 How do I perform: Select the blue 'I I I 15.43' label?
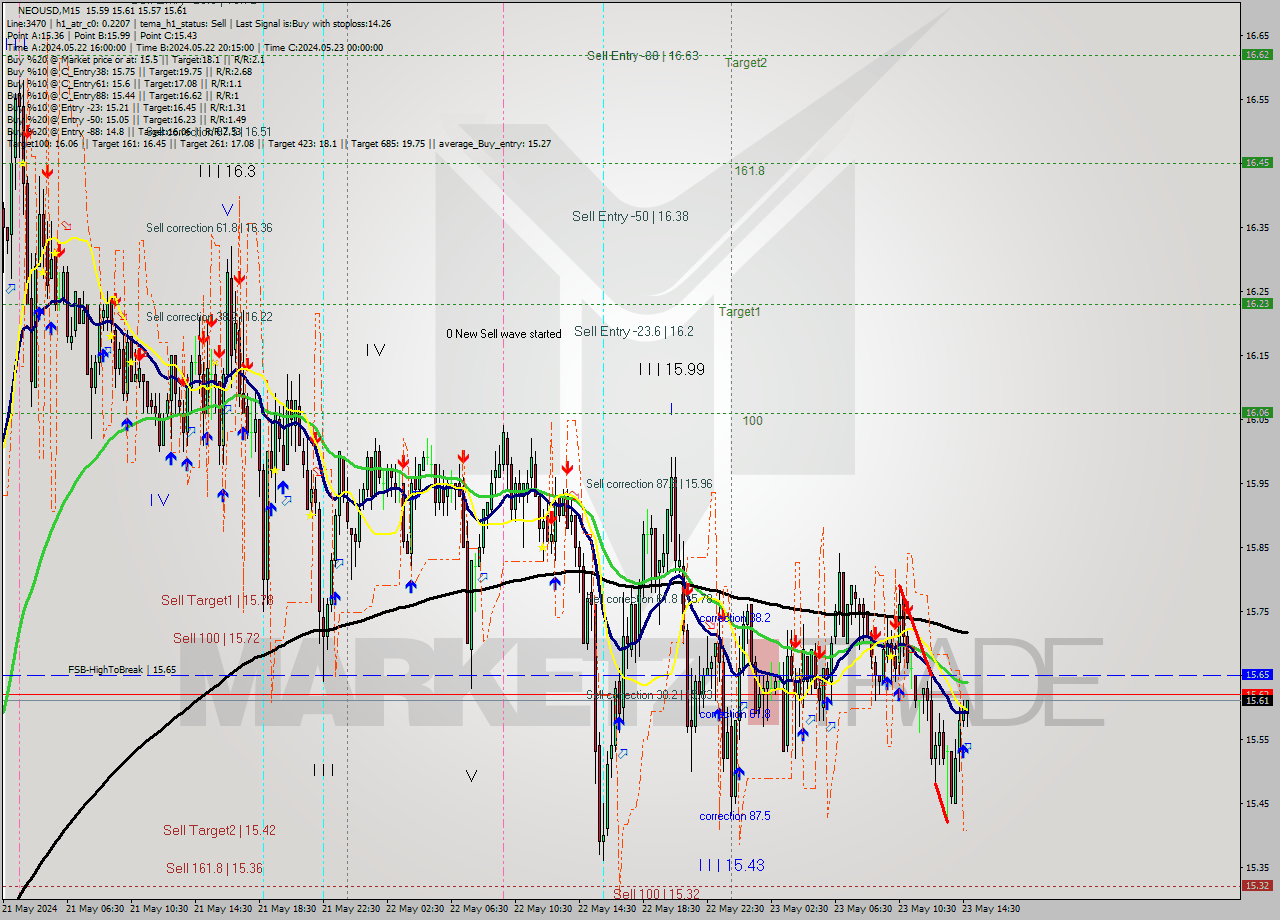click(x=731, y=865)
